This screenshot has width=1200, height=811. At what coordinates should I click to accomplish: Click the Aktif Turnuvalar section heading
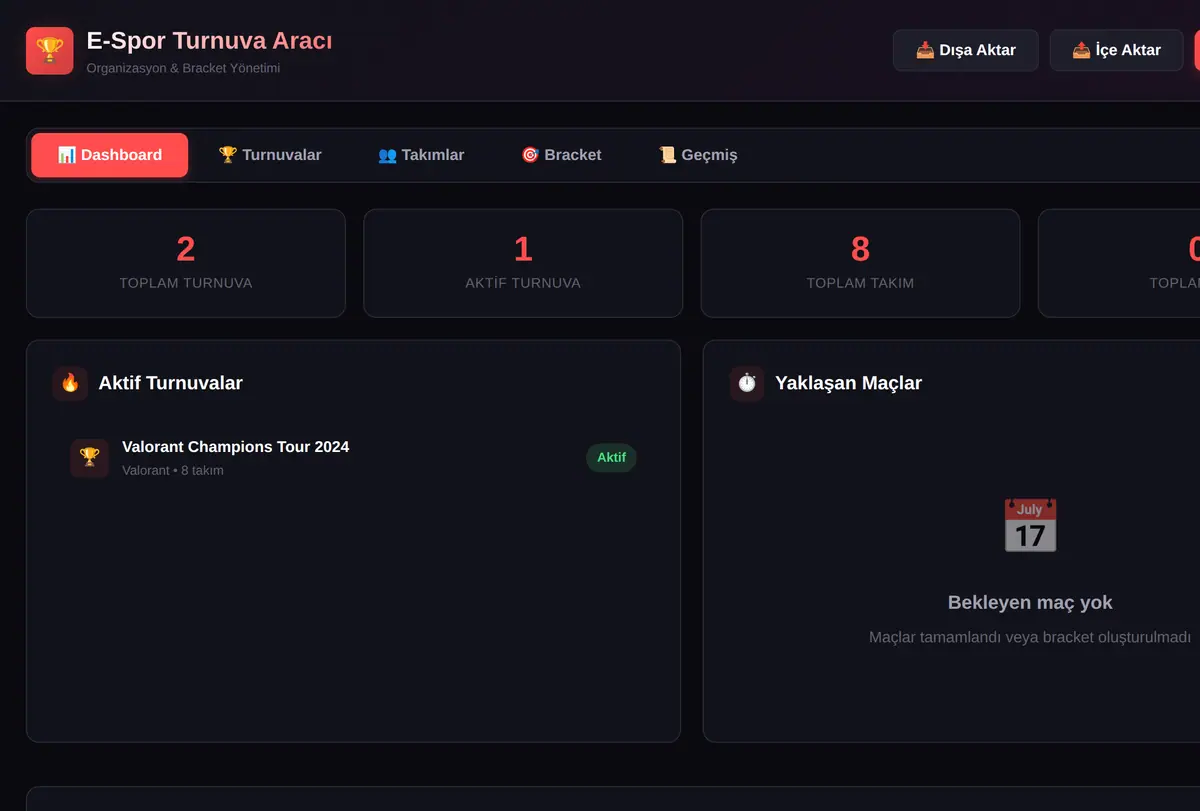pos(171,383)
